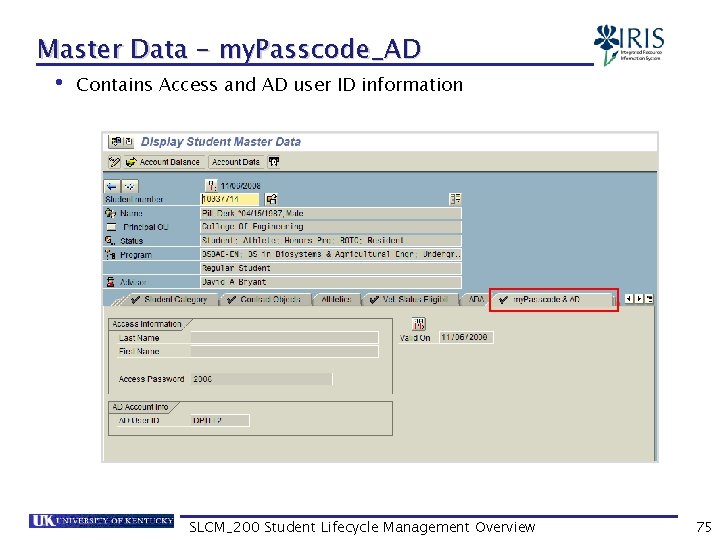This screenshot has height=540, width=720.
Task: Click the Advisor row icon
Action: (x=110, y=281)
